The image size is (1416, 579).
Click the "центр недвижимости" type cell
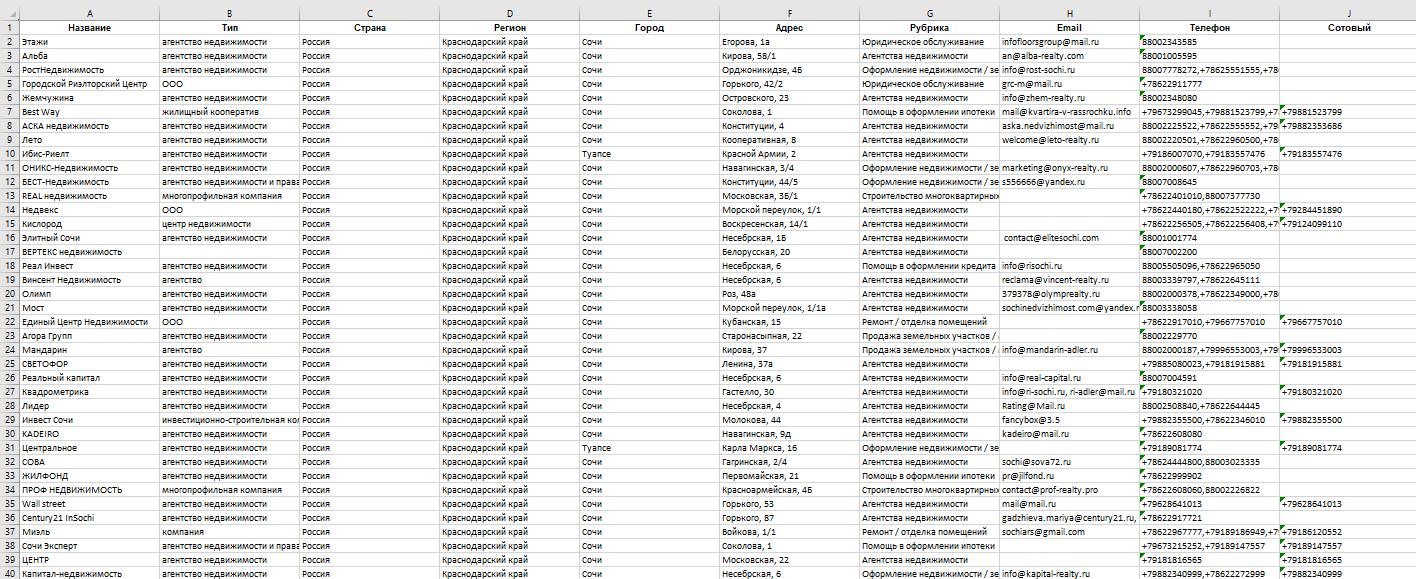click(206, 224)
